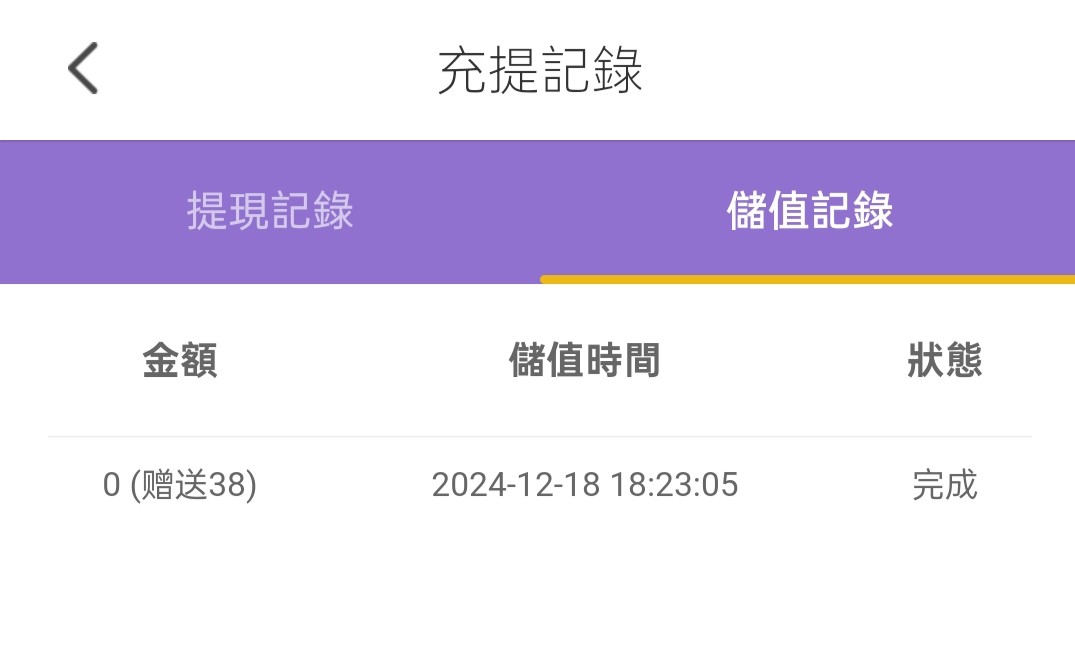Click the (赠送38) bonus text
The image size is (1075, 662).
point(194,486)
